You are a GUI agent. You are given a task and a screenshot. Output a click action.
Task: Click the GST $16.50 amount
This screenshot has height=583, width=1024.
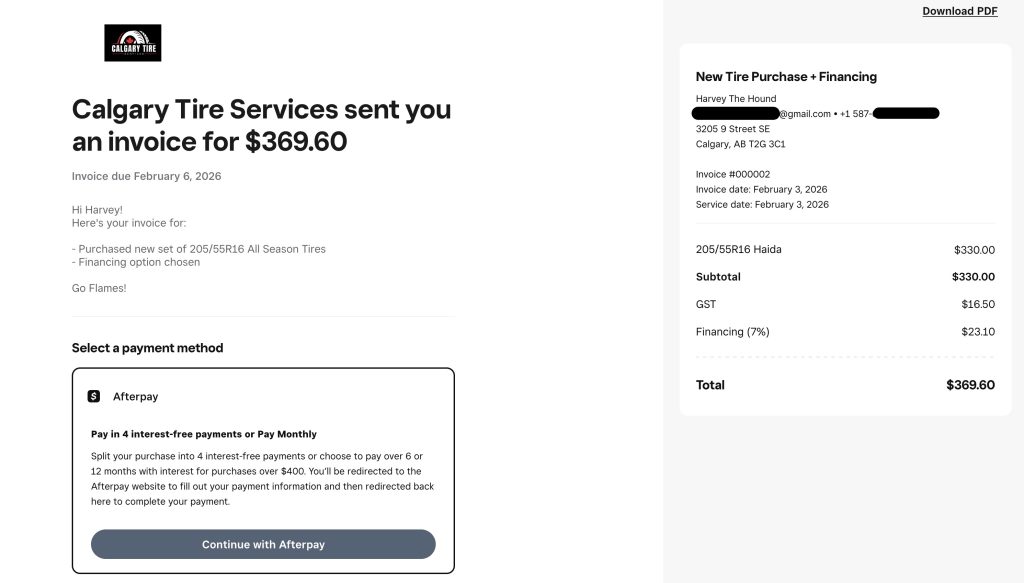pos(977,305)
